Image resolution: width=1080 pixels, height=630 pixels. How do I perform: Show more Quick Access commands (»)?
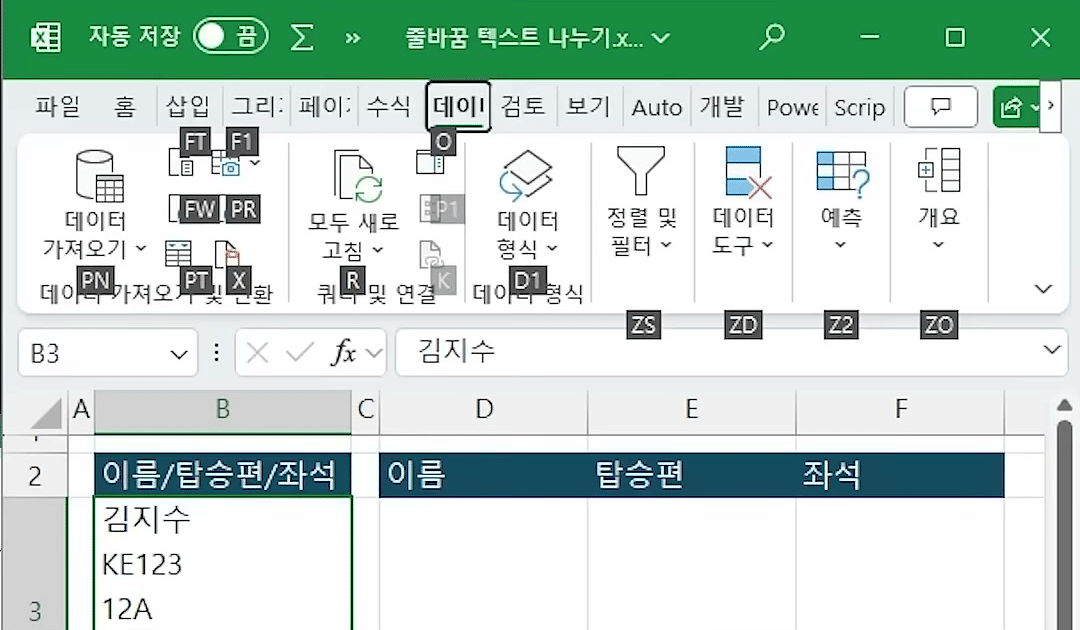pos(353,38)
